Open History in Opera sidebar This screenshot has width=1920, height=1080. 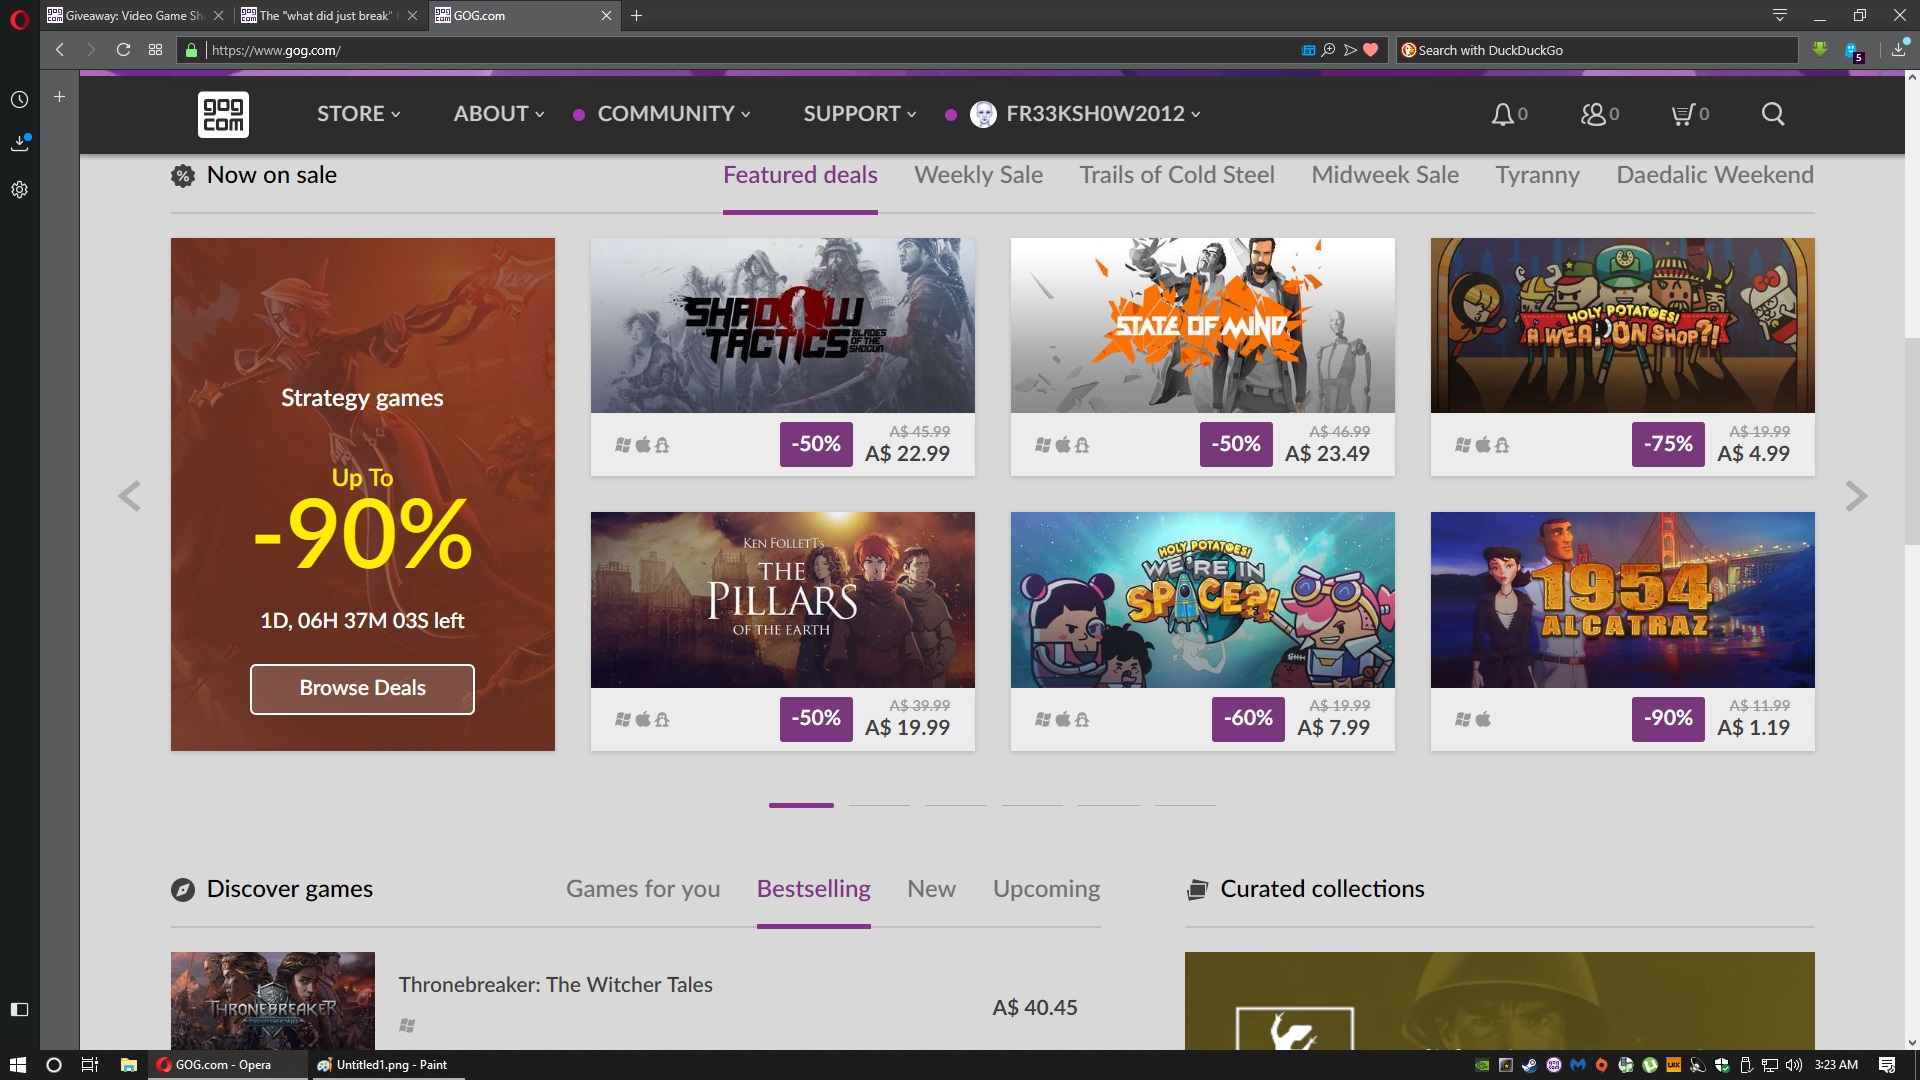tap(19, 100)
